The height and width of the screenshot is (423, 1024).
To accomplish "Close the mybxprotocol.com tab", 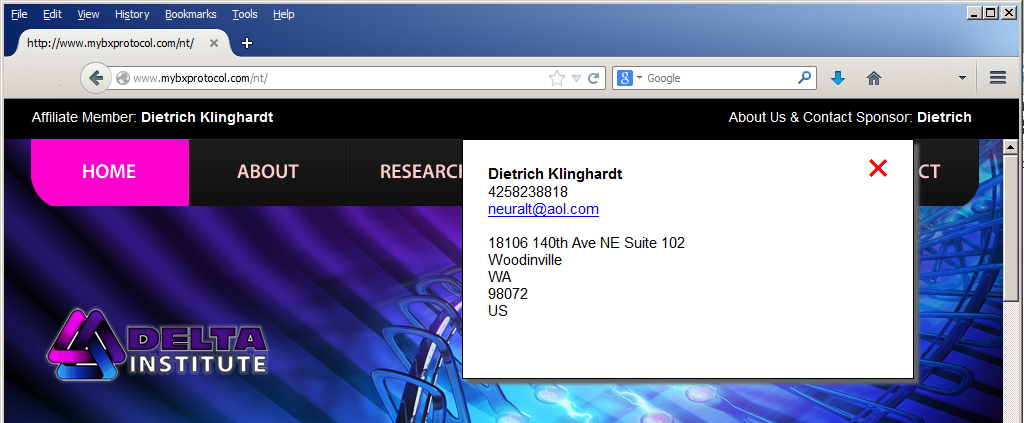I will click(x=214, y=43).
